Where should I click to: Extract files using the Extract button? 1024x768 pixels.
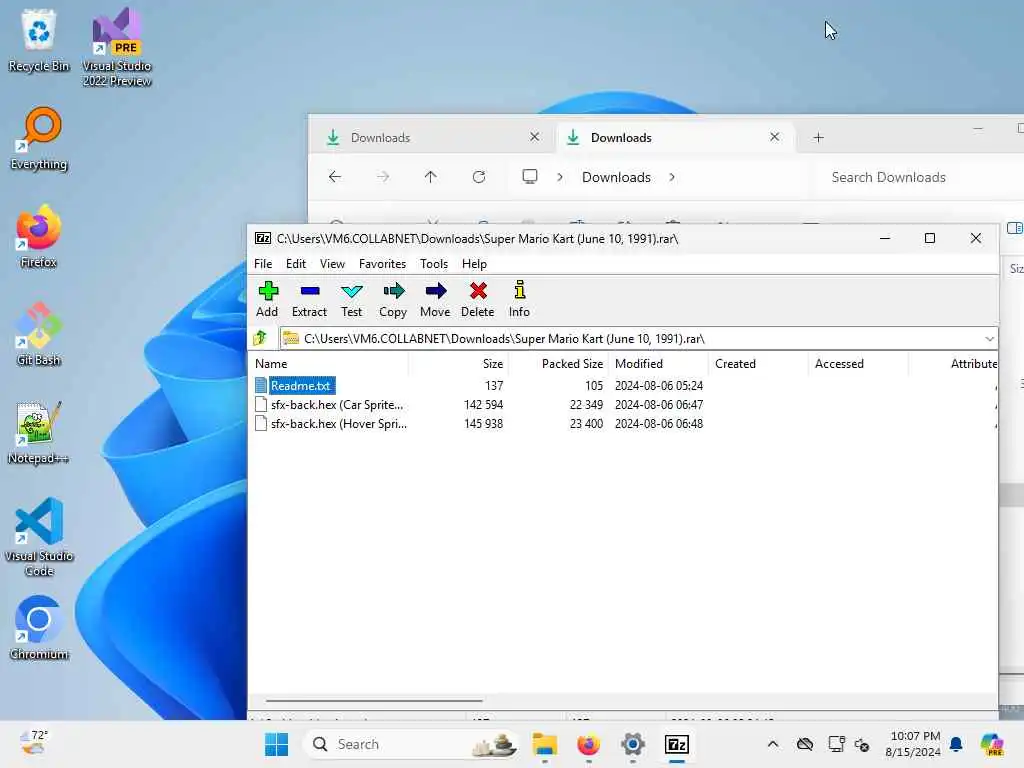(310, 299)
